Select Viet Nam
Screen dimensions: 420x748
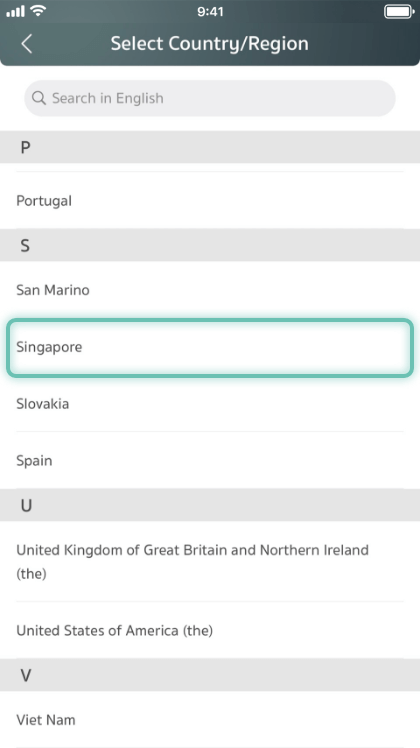(x=210, y=719)
